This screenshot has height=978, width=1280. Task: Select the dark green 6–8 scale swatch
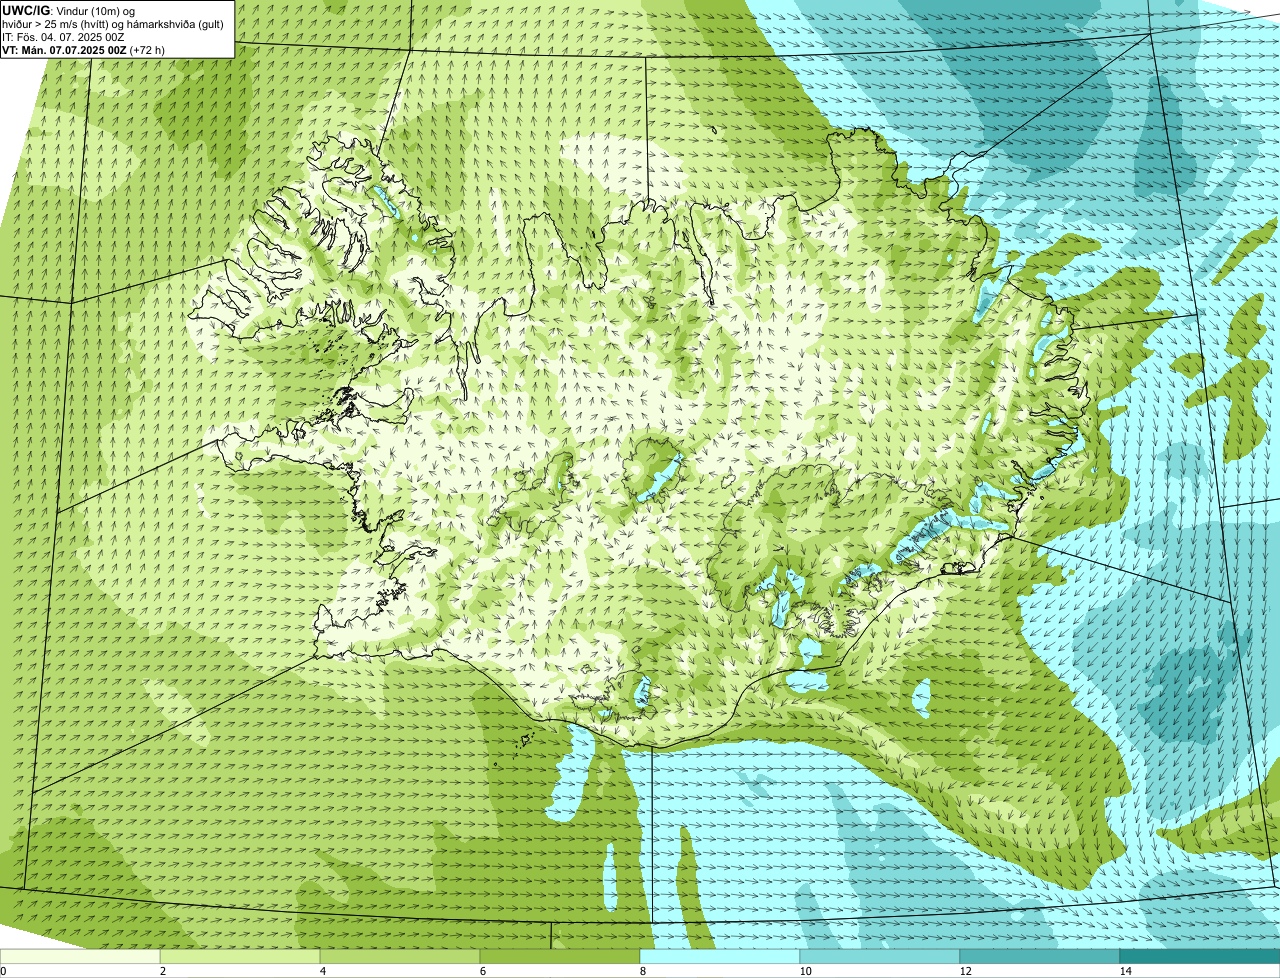(x=560, y=956)
